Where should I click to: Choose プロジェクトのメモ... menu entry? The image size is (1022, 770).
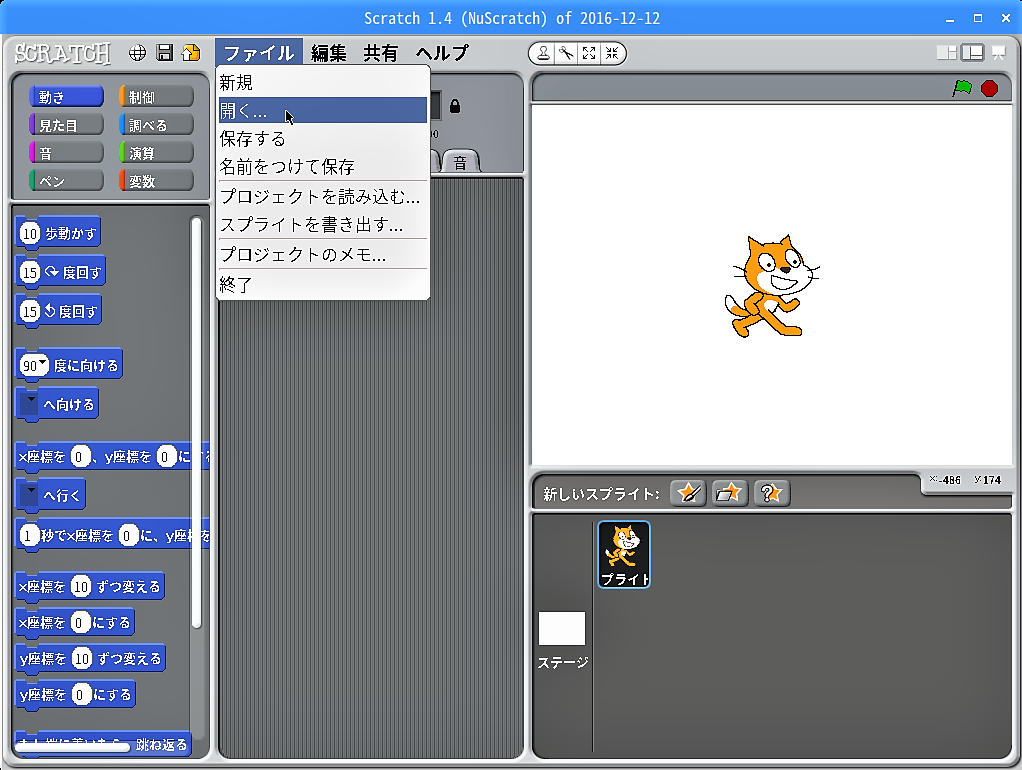323,254
